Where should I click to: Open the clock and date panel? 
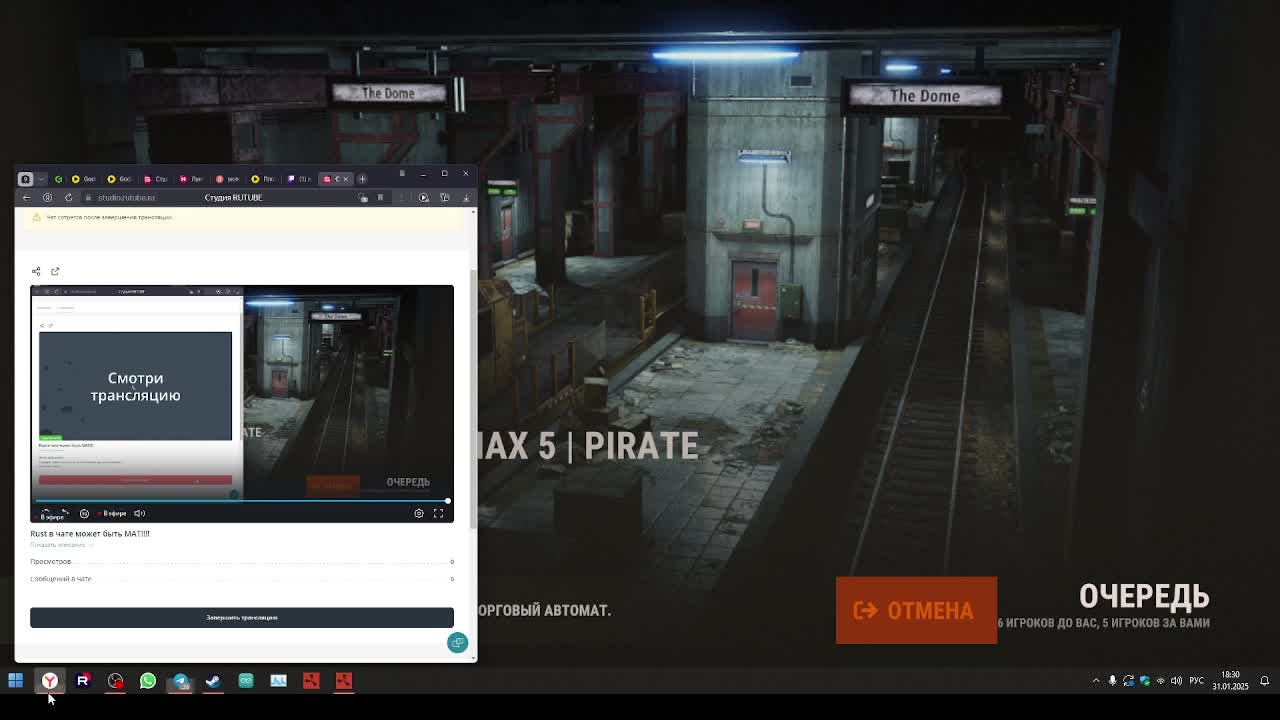(1231, 681)
